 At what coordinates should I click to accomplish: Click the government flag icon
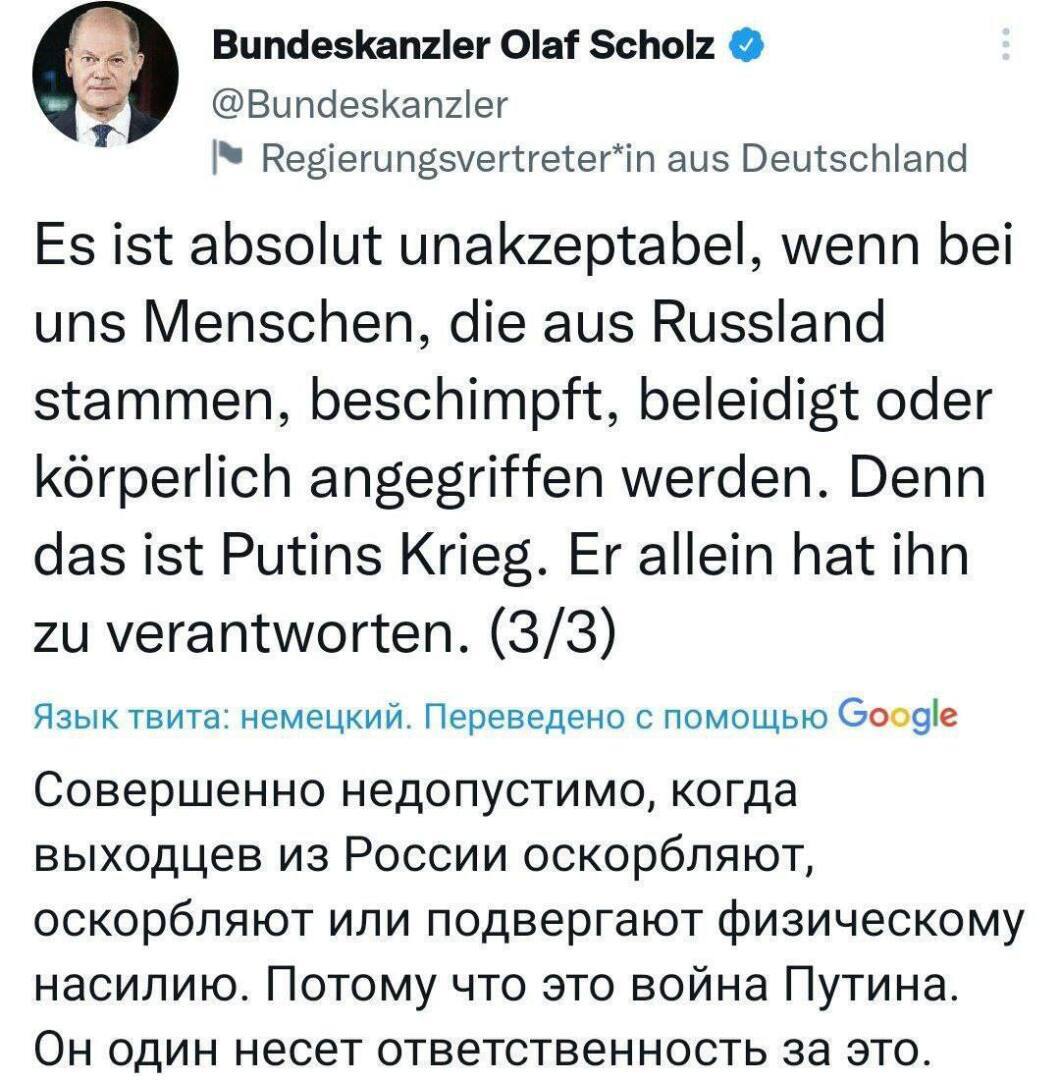click(x=225, y=159)
